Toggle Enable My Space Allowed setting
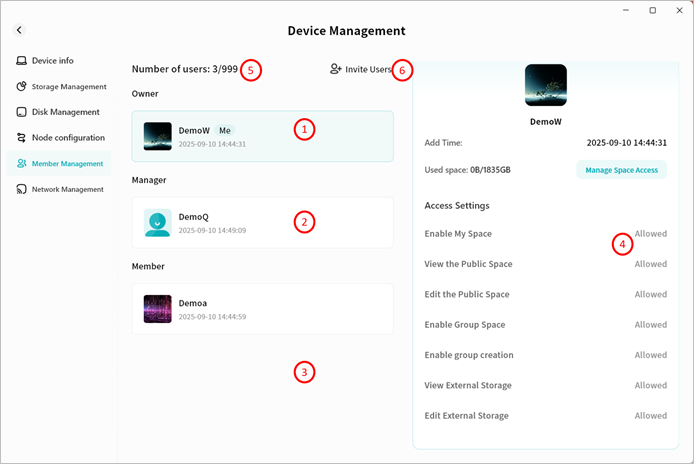The width and height of the screenshot is (694, 464). click(x=650, y=234)
